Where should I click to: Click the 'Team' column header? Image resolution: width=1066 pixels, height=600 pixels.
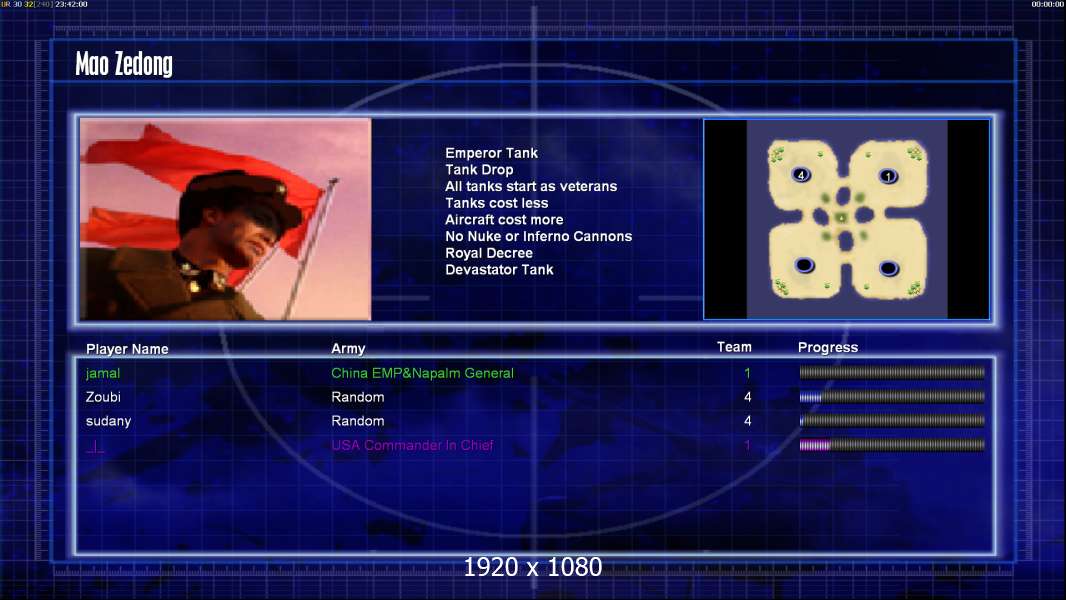coord(734,347)
